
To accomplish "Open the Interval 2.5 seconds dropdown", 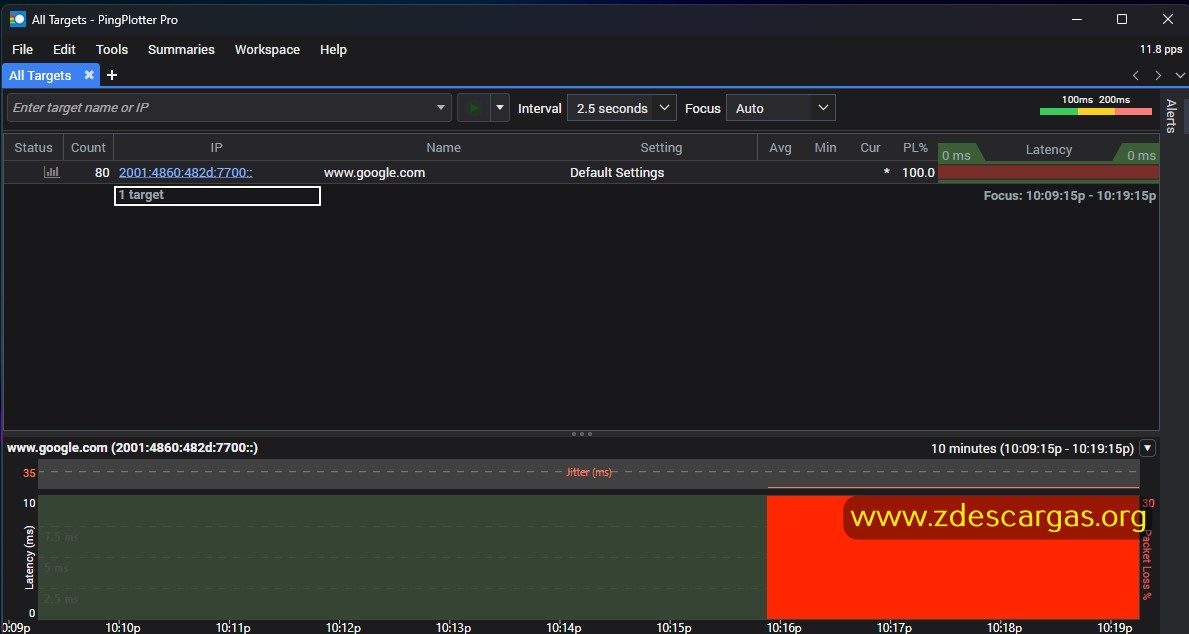I will click(x=621, y=108).
